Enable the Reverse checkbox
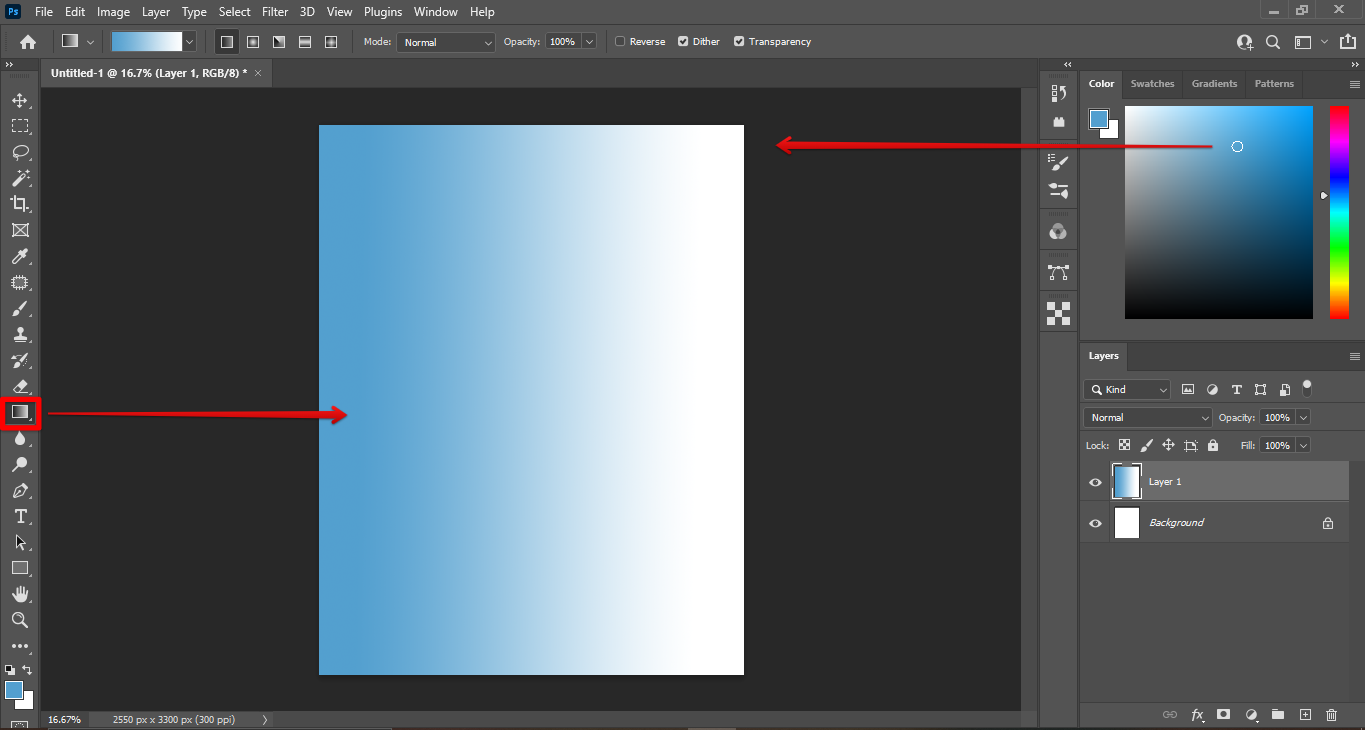This screenshot has width=1365, height=730. pyautogui.click(x=620, y=42)
